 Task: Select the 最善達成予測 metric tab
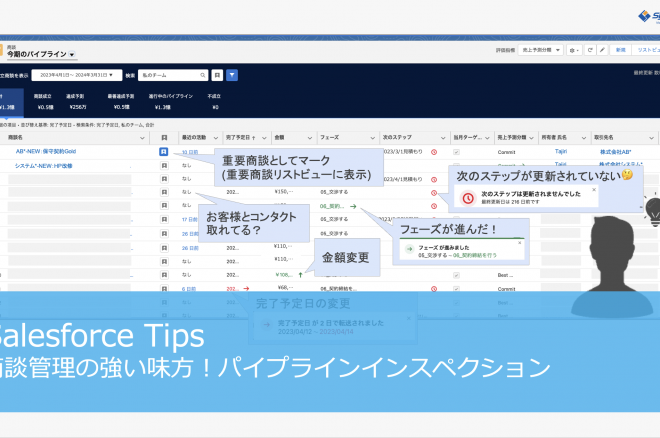[121, 101]
